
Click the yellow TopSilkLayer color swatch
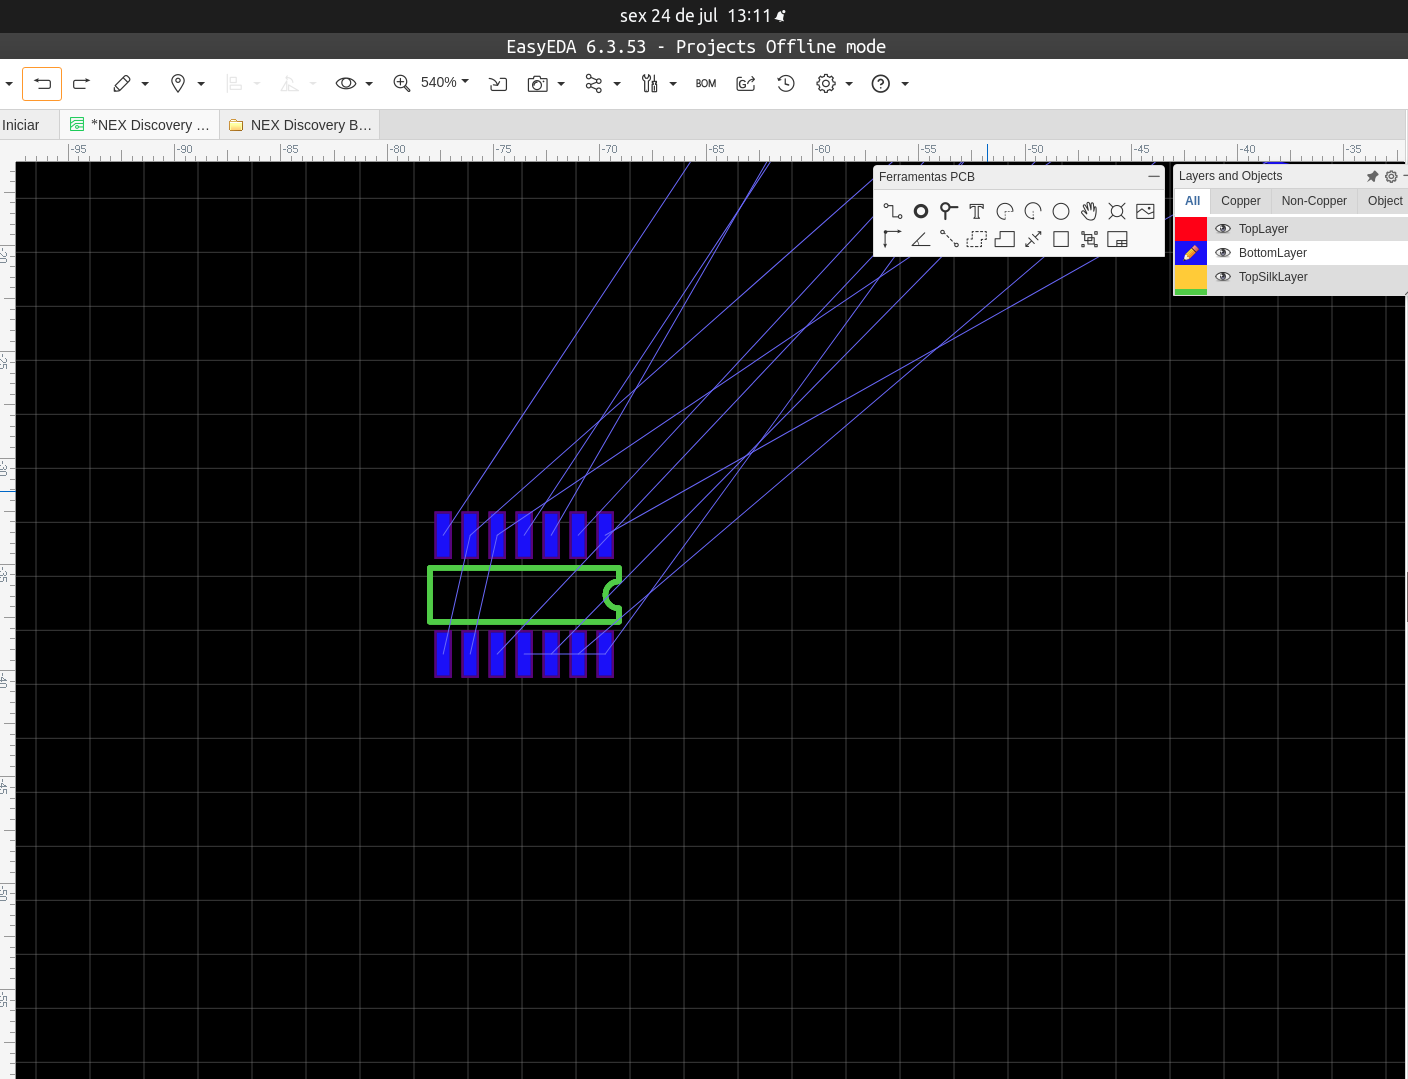[1191, 277]
